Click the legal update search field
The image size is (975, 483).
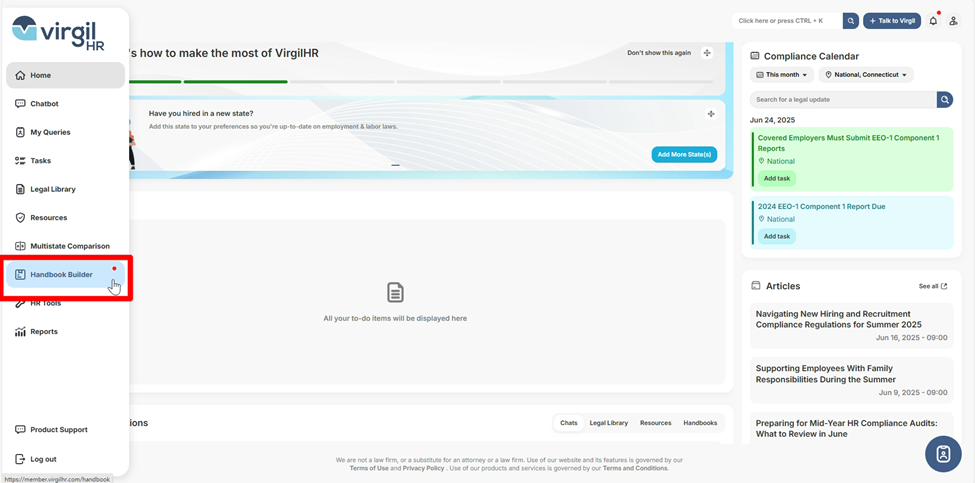(843, 99)
